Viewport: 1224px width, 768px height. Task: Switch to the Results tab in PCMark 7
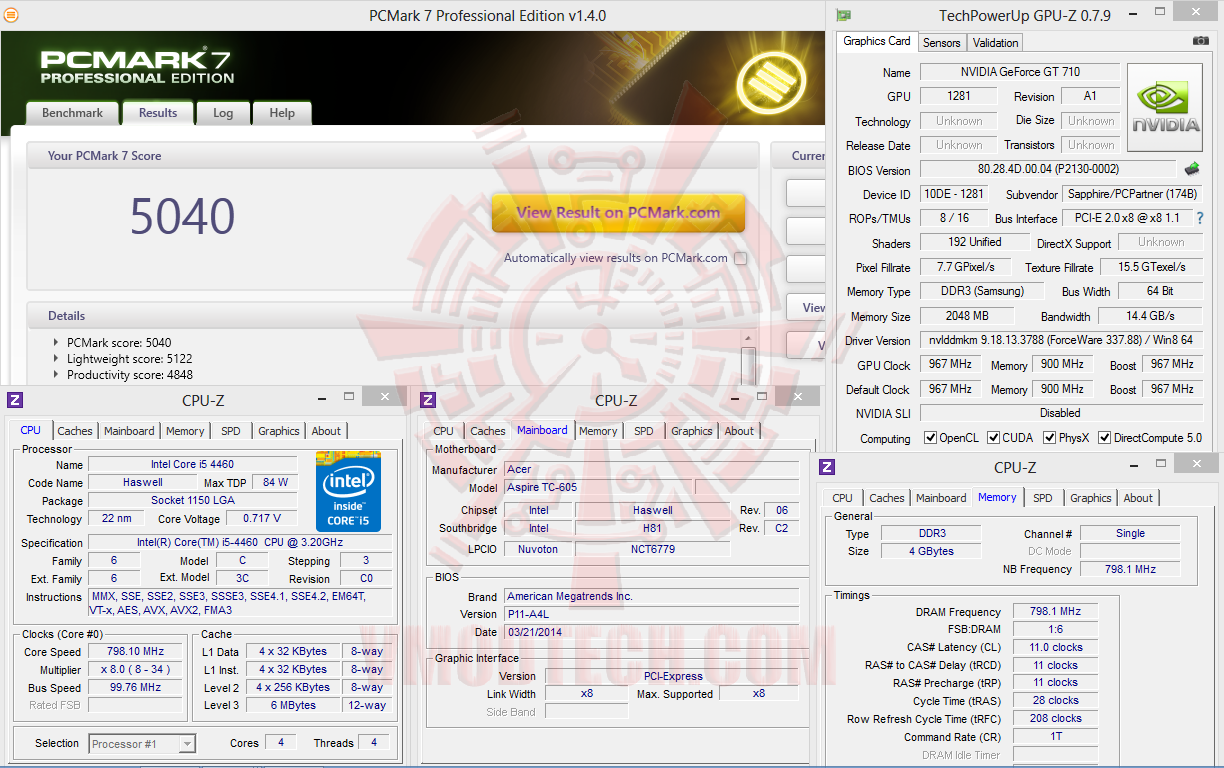[x=158, y=113]
